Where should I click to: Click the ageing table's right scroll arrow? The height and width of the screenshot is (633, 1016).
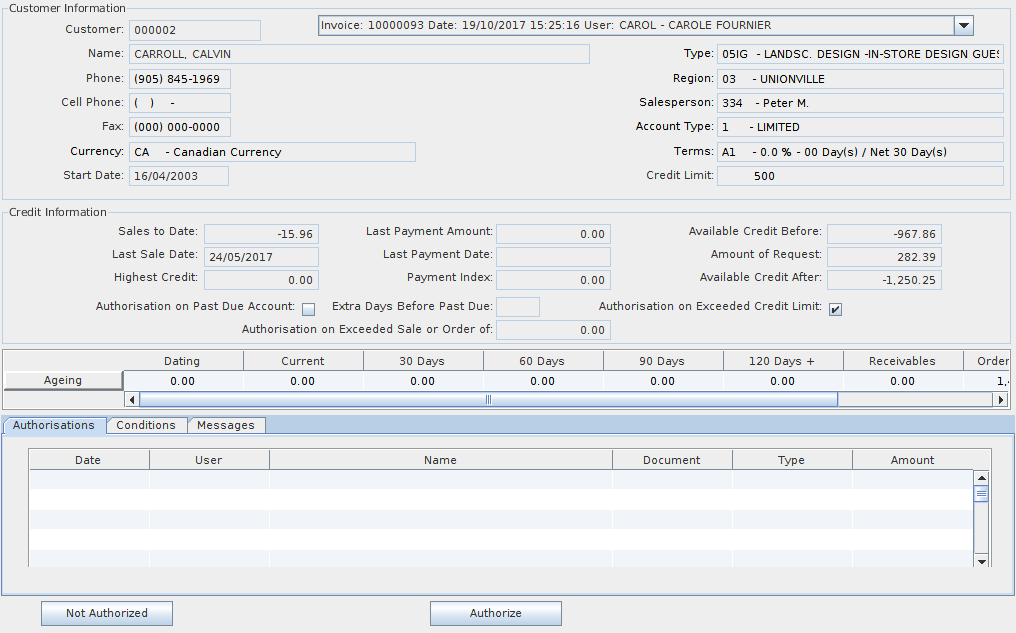point(999,400)
